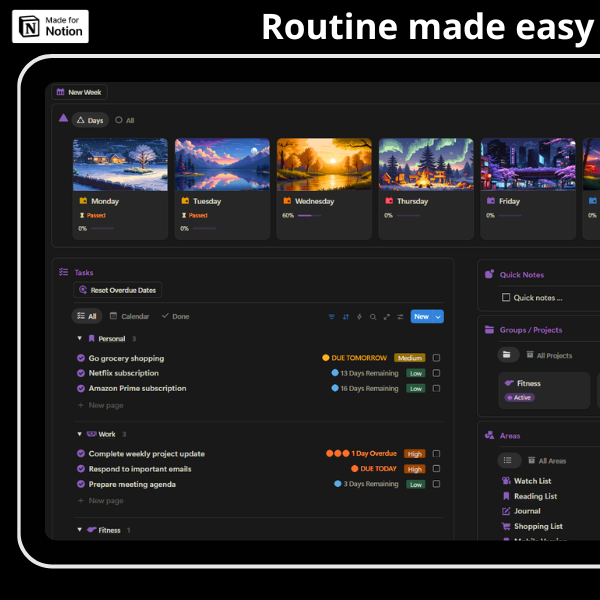
Task: Open search icon in Tasks toolbar
Action: click(x=373, y=316)
